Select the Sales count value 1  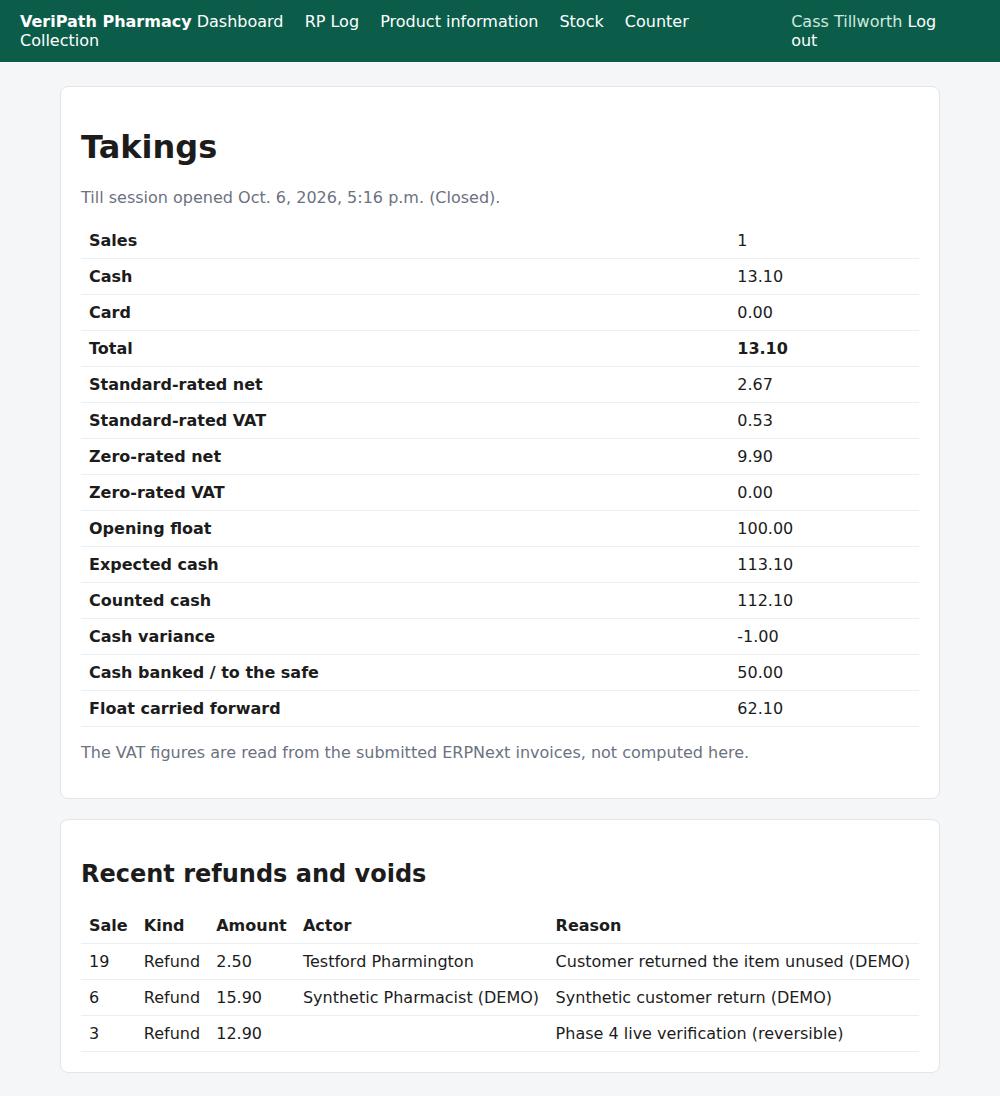pyautogui.click(x=742, y=240)
